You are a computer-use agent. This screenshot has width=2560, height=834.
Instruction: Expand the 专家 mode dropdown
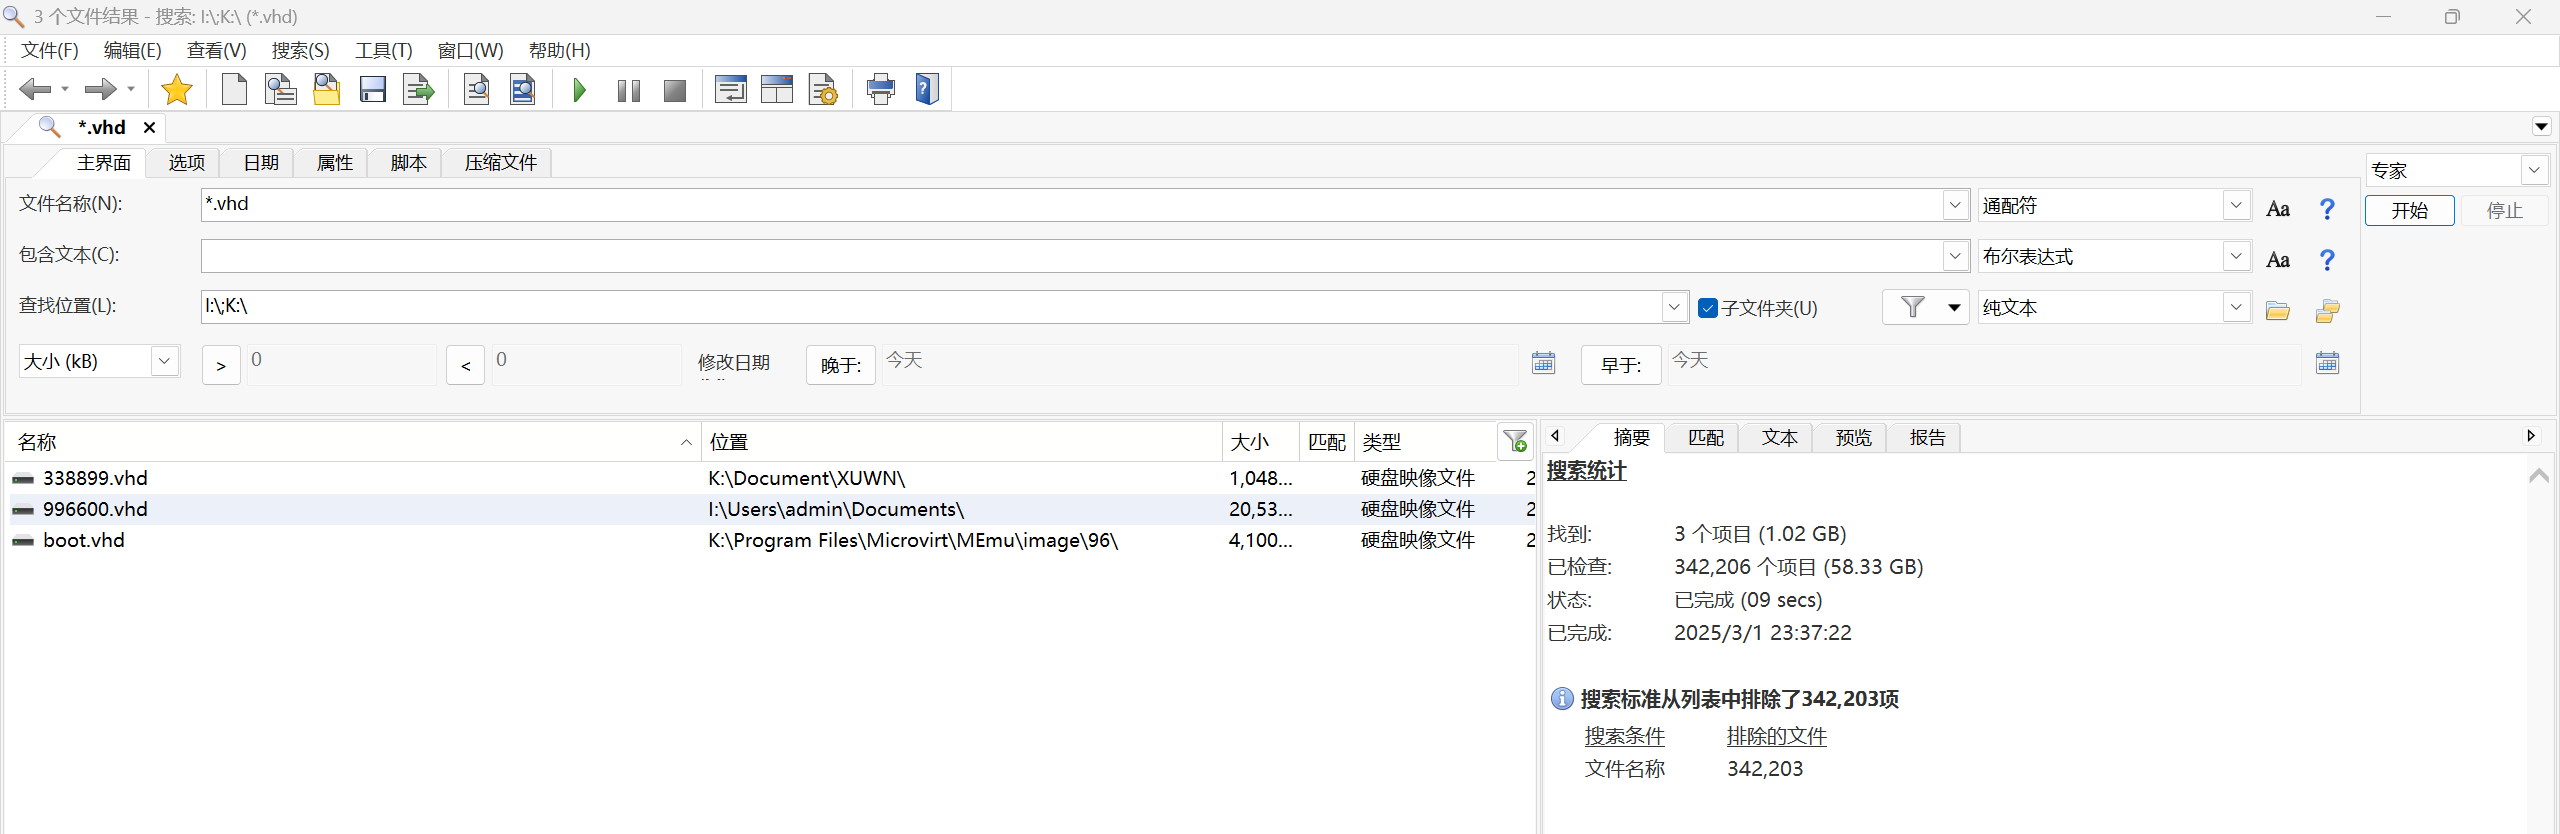tap(2533, 170)
